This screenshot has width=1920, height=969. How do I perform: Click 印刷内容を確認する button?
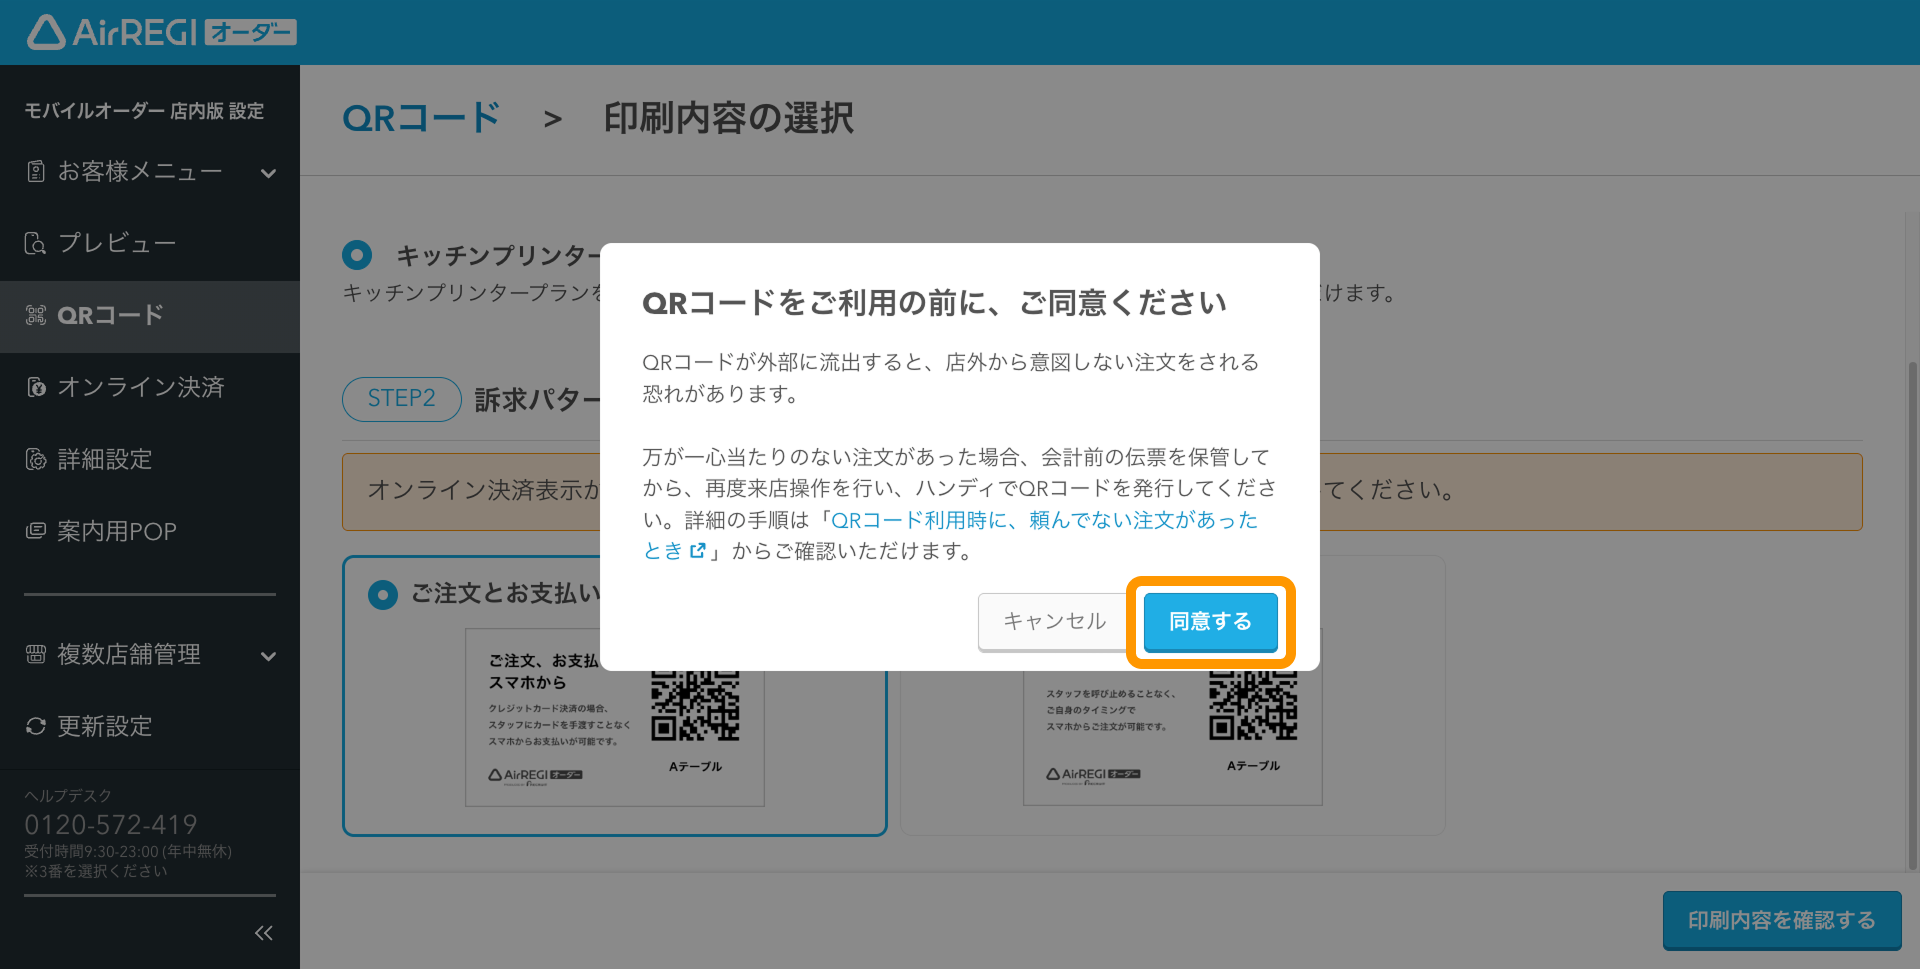pyautogui.click(x=1781, y=920)
